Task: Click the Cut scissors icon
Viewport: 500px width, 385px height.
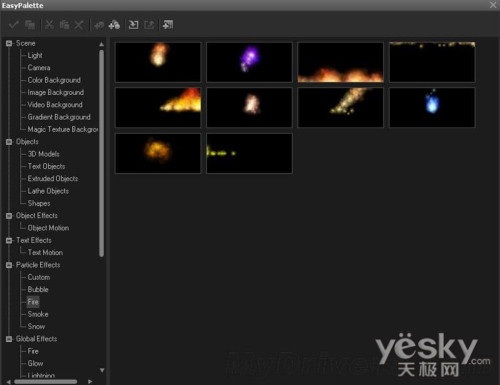Action: (49, 25)
